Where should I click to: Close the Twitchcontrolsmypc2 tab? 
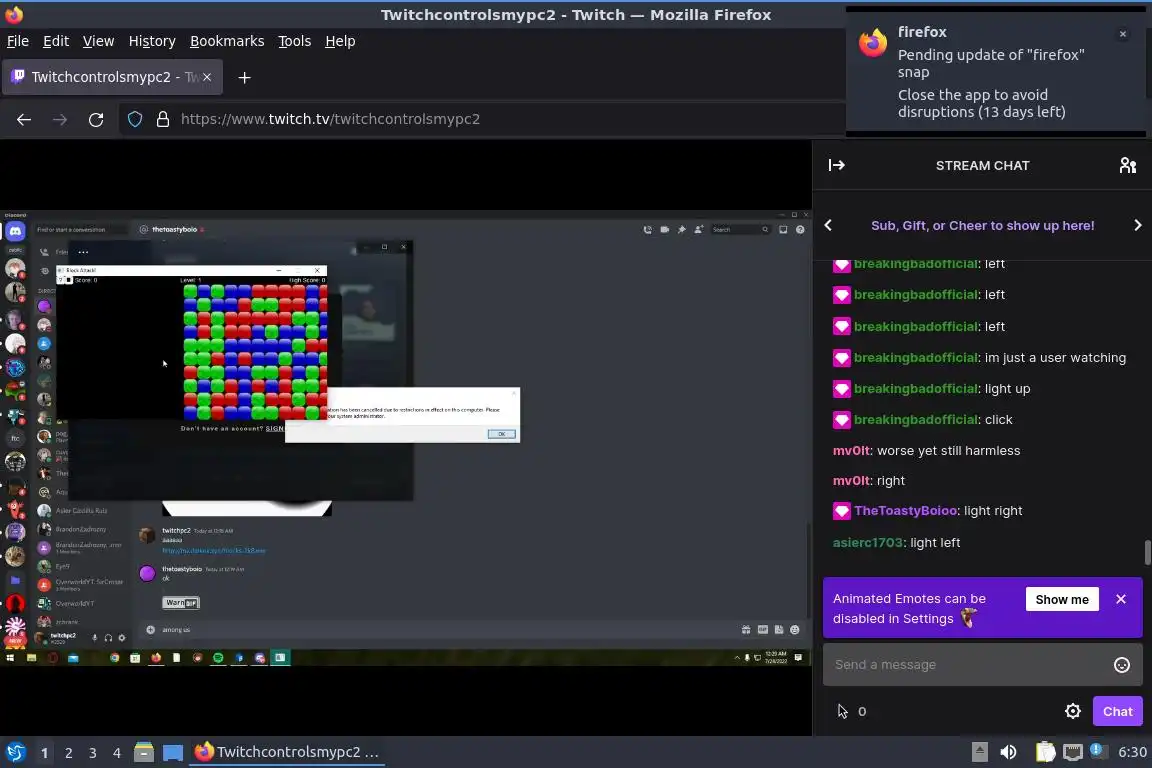coord(207,77)
